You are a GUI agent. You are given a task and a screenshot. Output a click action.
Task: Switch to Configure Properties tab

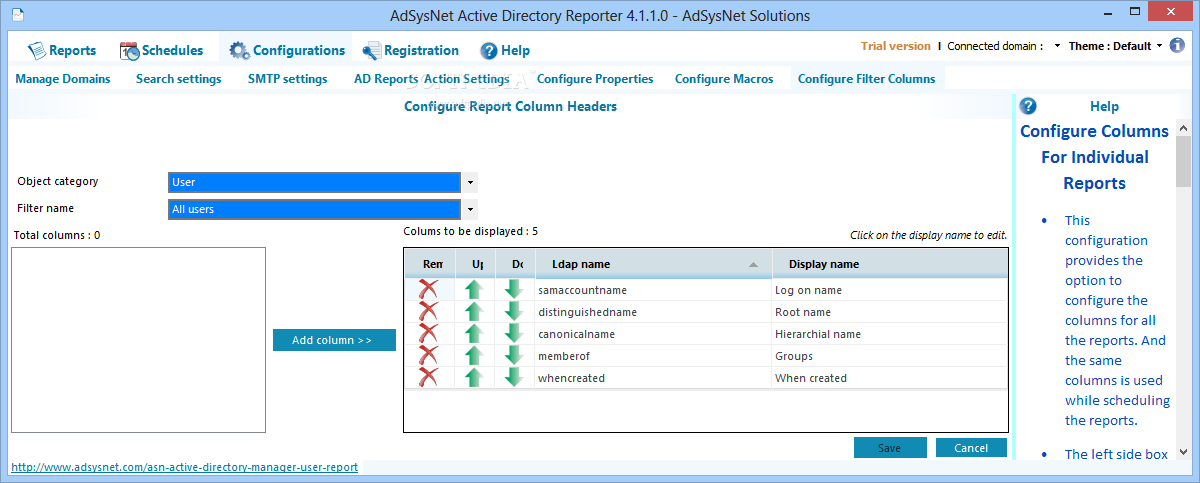[x=595, y=79]
